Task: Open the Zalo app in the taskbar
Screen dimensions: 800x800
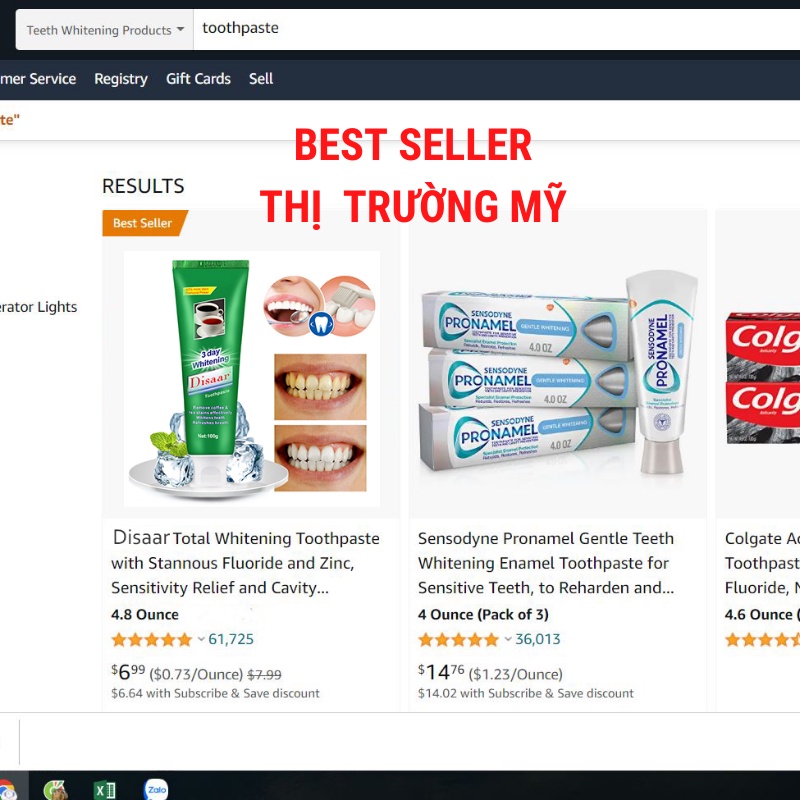Action: click(x=156, y=789)
